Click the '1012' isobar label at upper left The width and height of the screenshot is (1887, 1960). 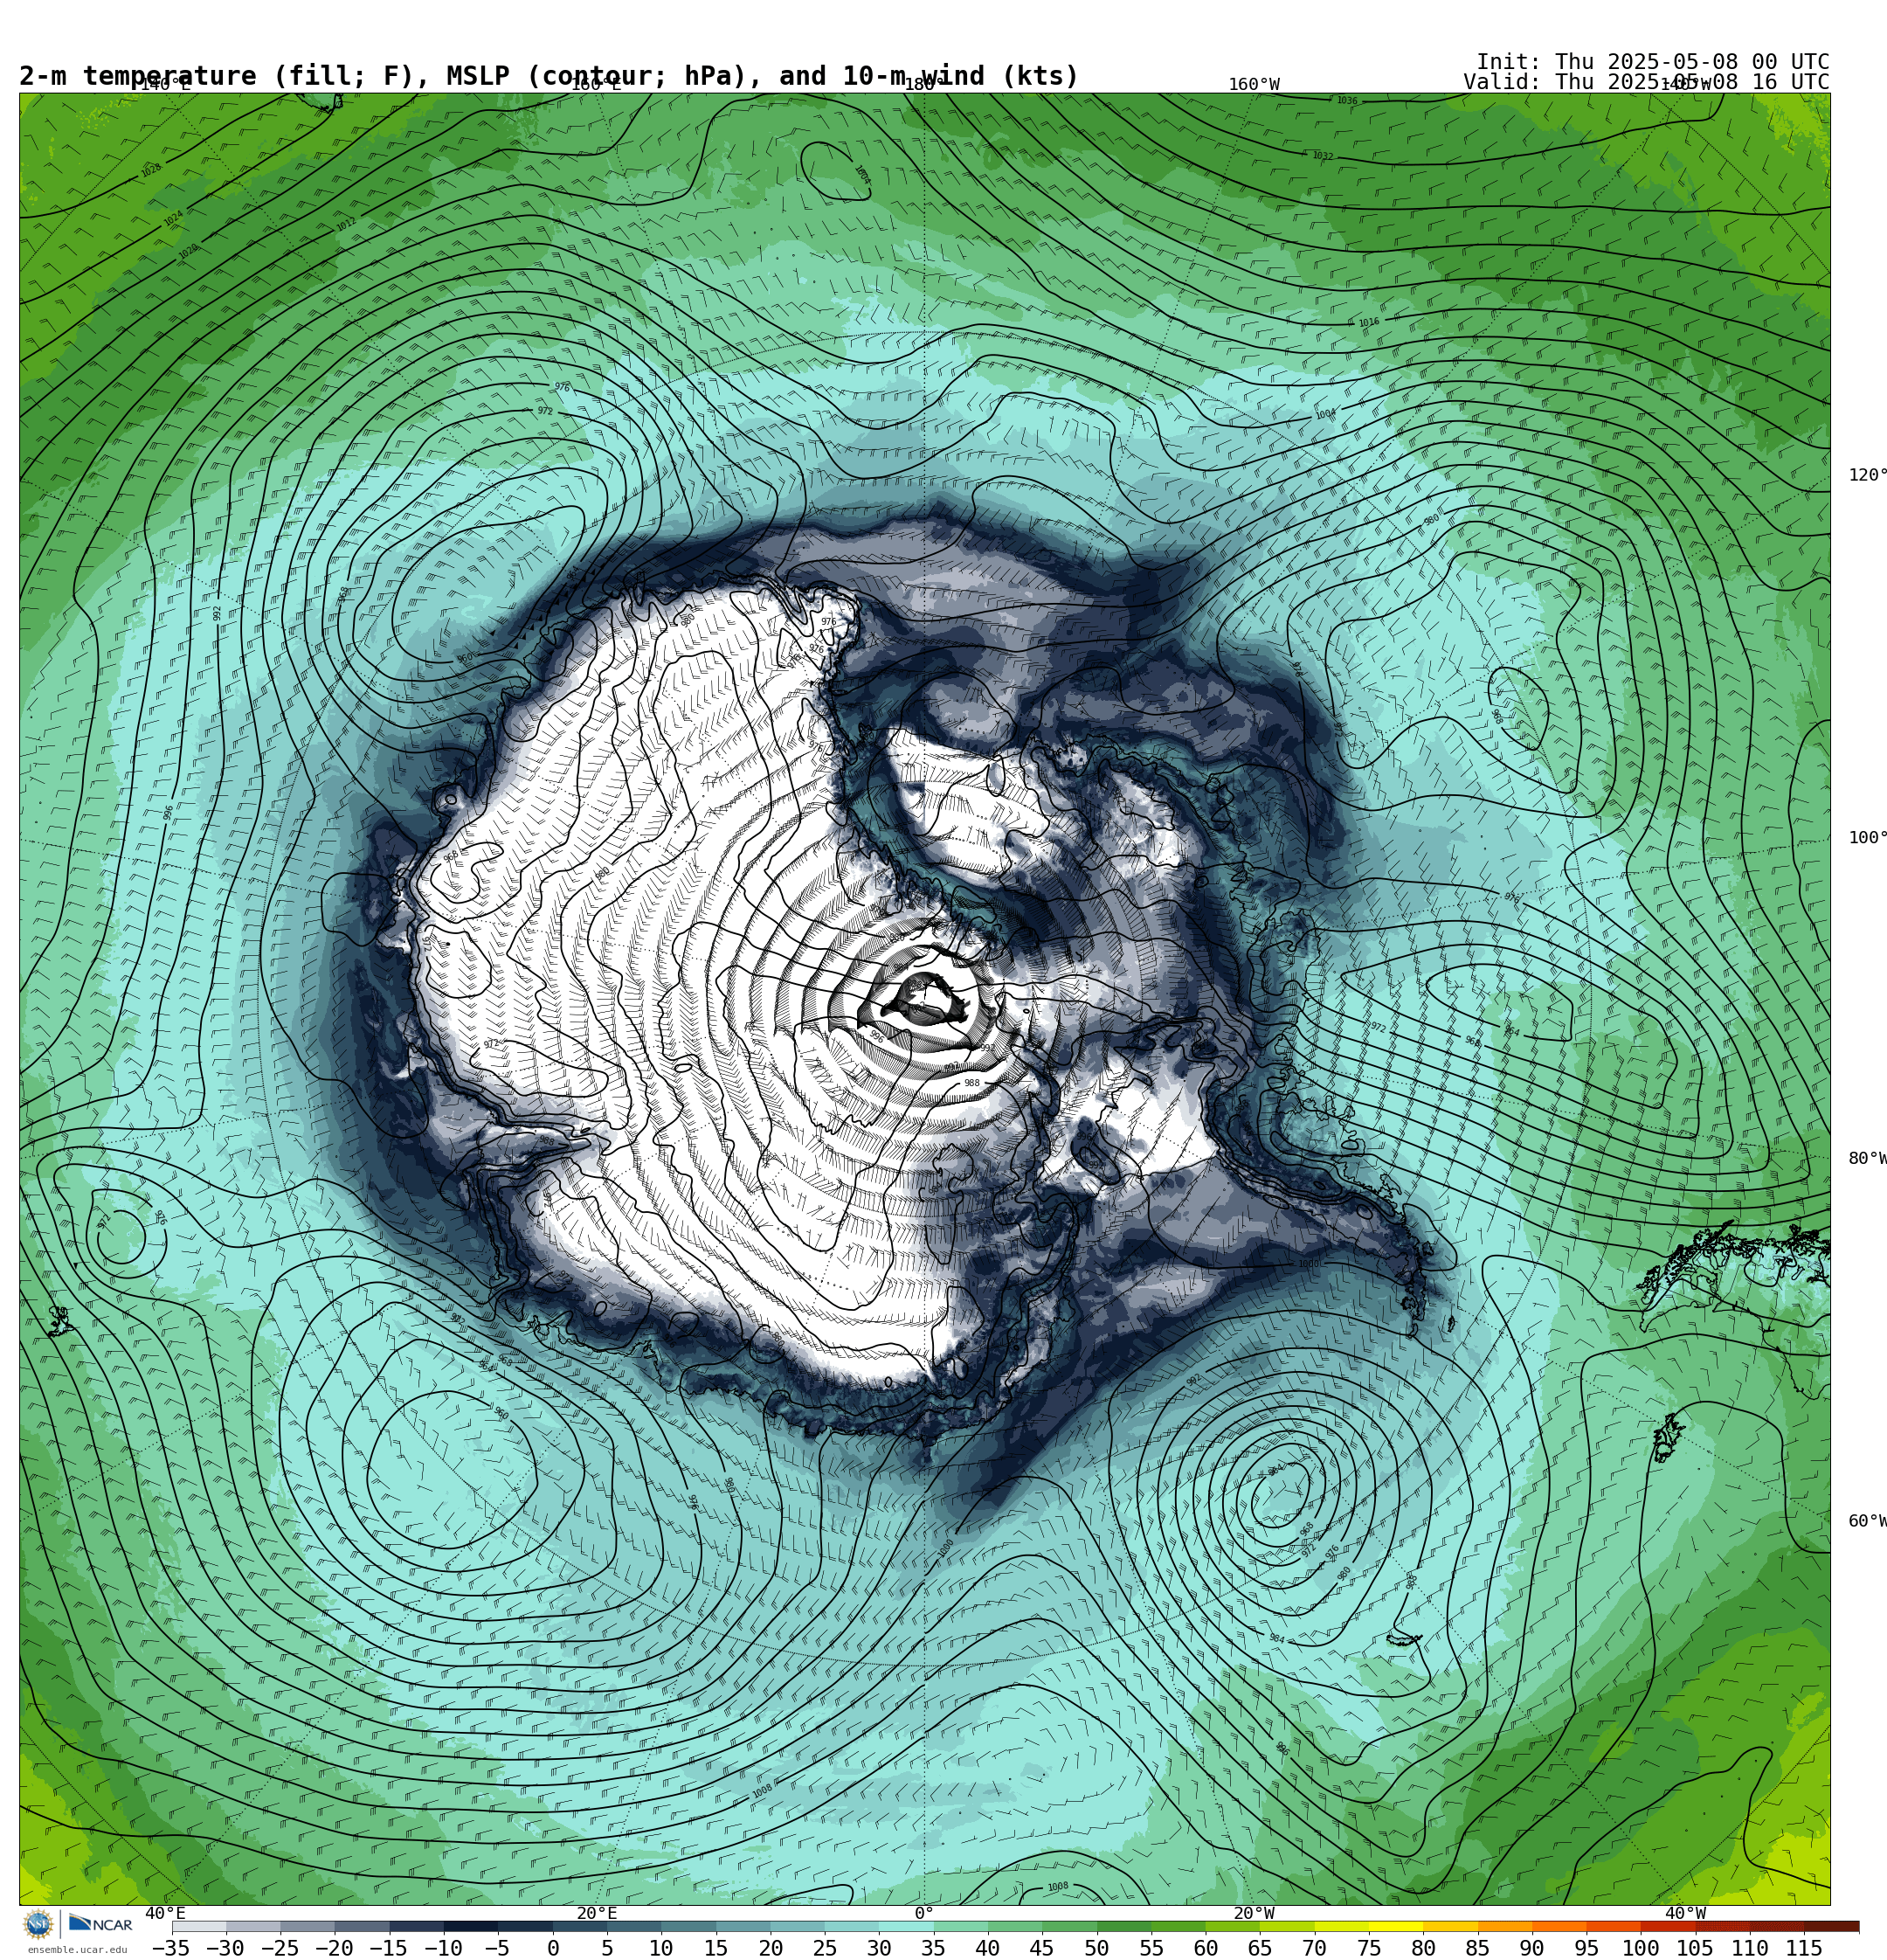point(346,225)
